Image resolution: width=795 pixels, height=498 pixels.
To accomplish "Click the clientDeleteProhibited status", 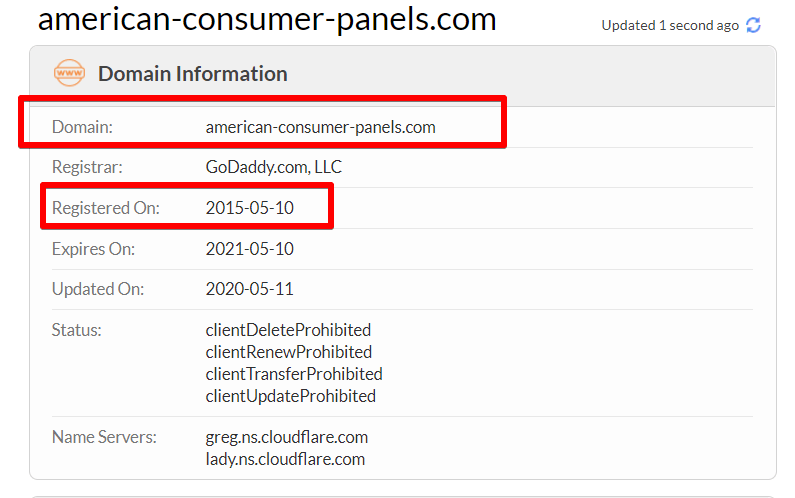I will tap(288, 330).
